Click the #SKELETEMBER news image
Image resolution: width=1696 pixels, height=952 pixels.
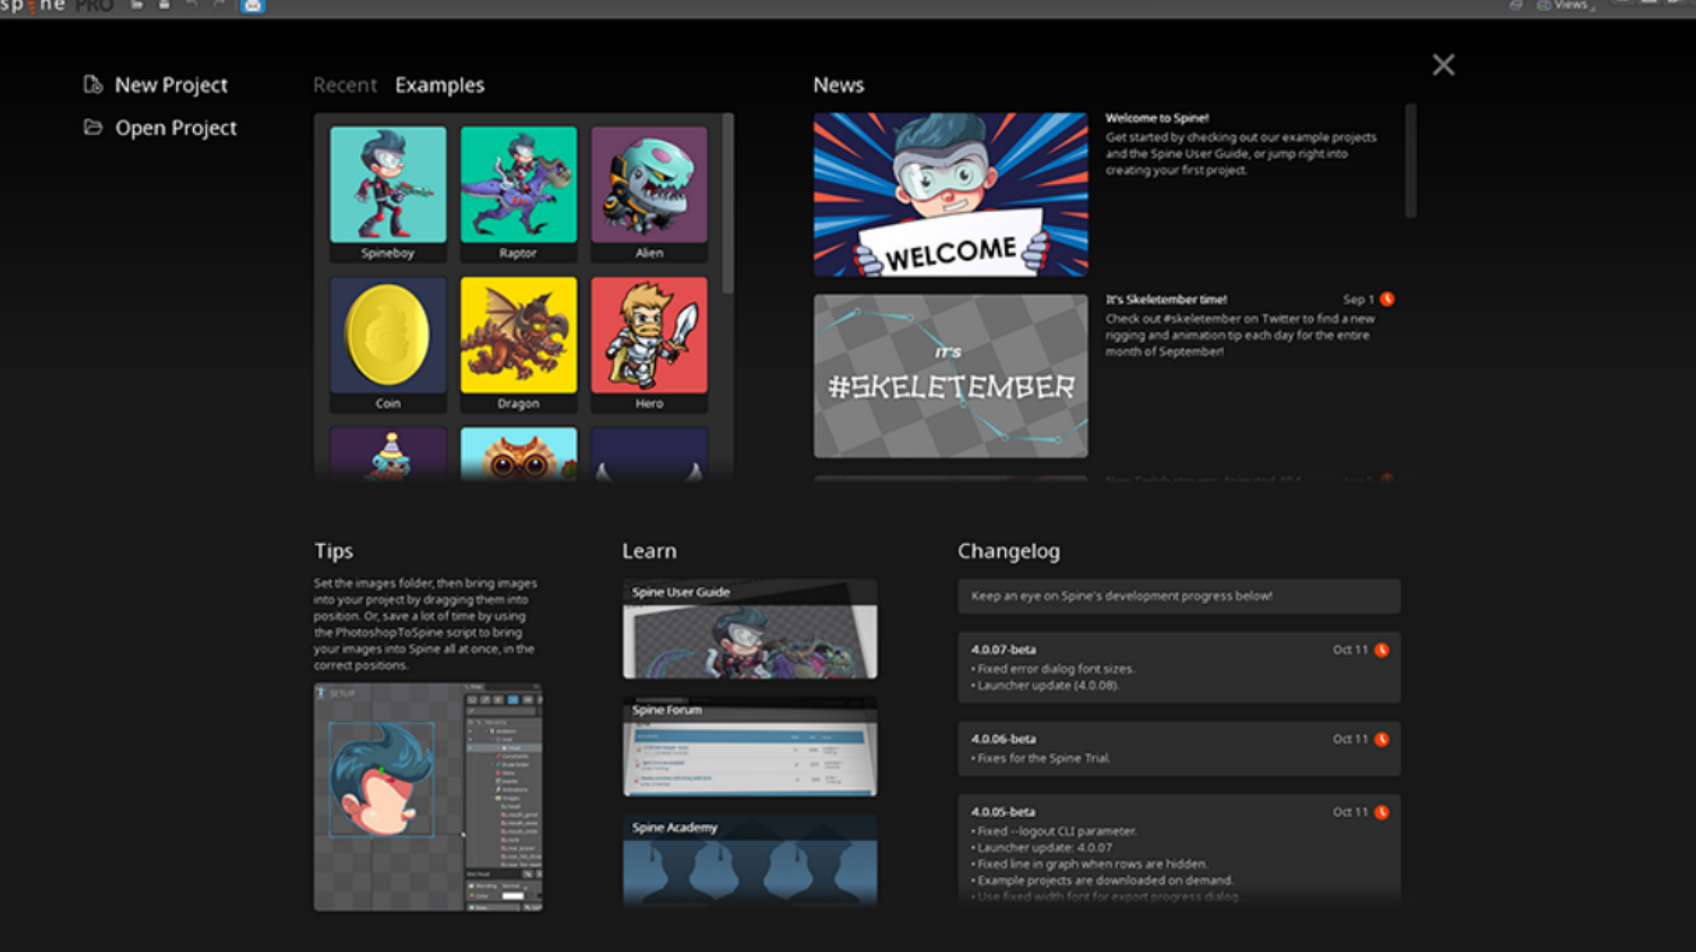point(950,376)
